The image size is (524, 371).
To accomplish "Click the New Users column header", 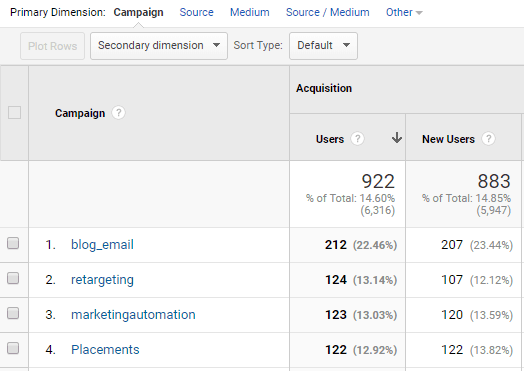I will tap(448, 139).
